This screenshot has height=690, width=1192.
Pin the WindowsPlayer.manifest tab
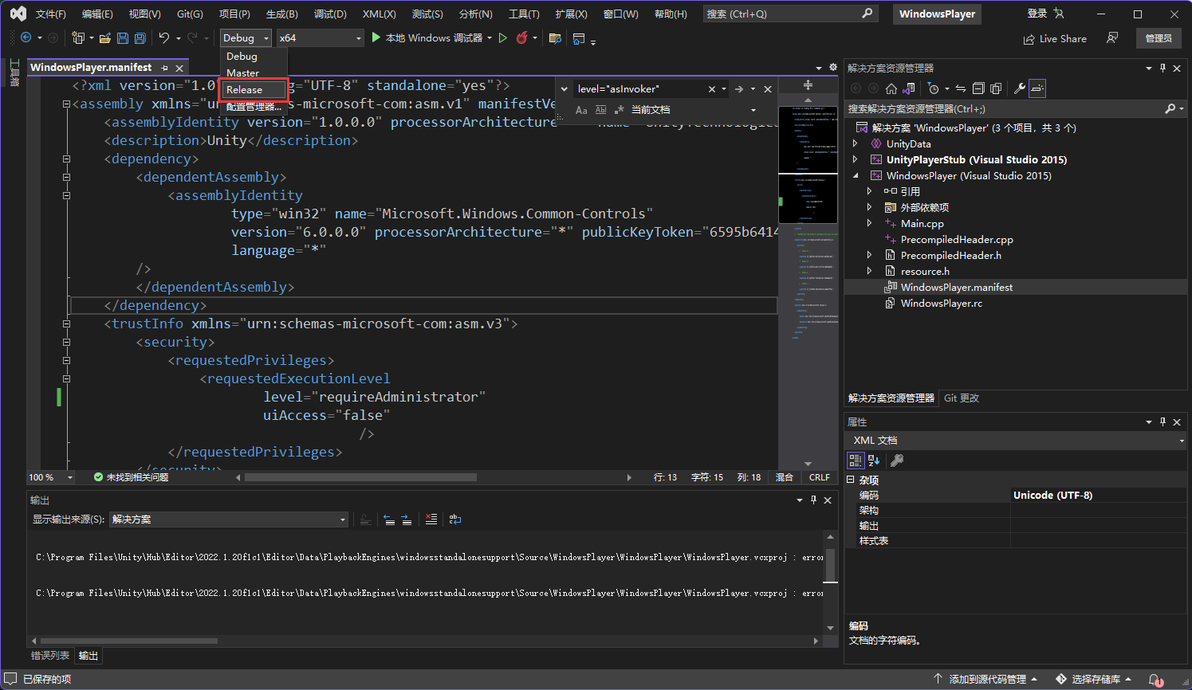pos(164,68)
